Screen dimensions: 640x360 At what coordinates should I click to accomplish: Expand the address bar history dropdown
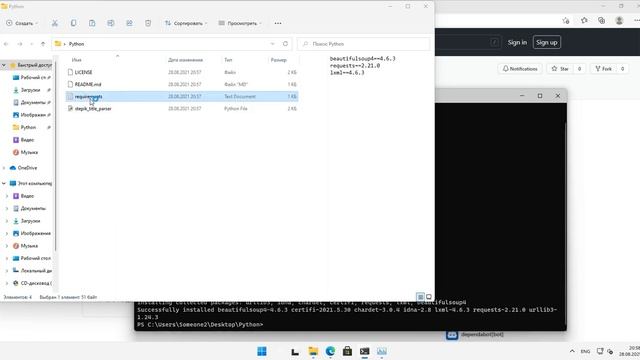pos(272,44)
